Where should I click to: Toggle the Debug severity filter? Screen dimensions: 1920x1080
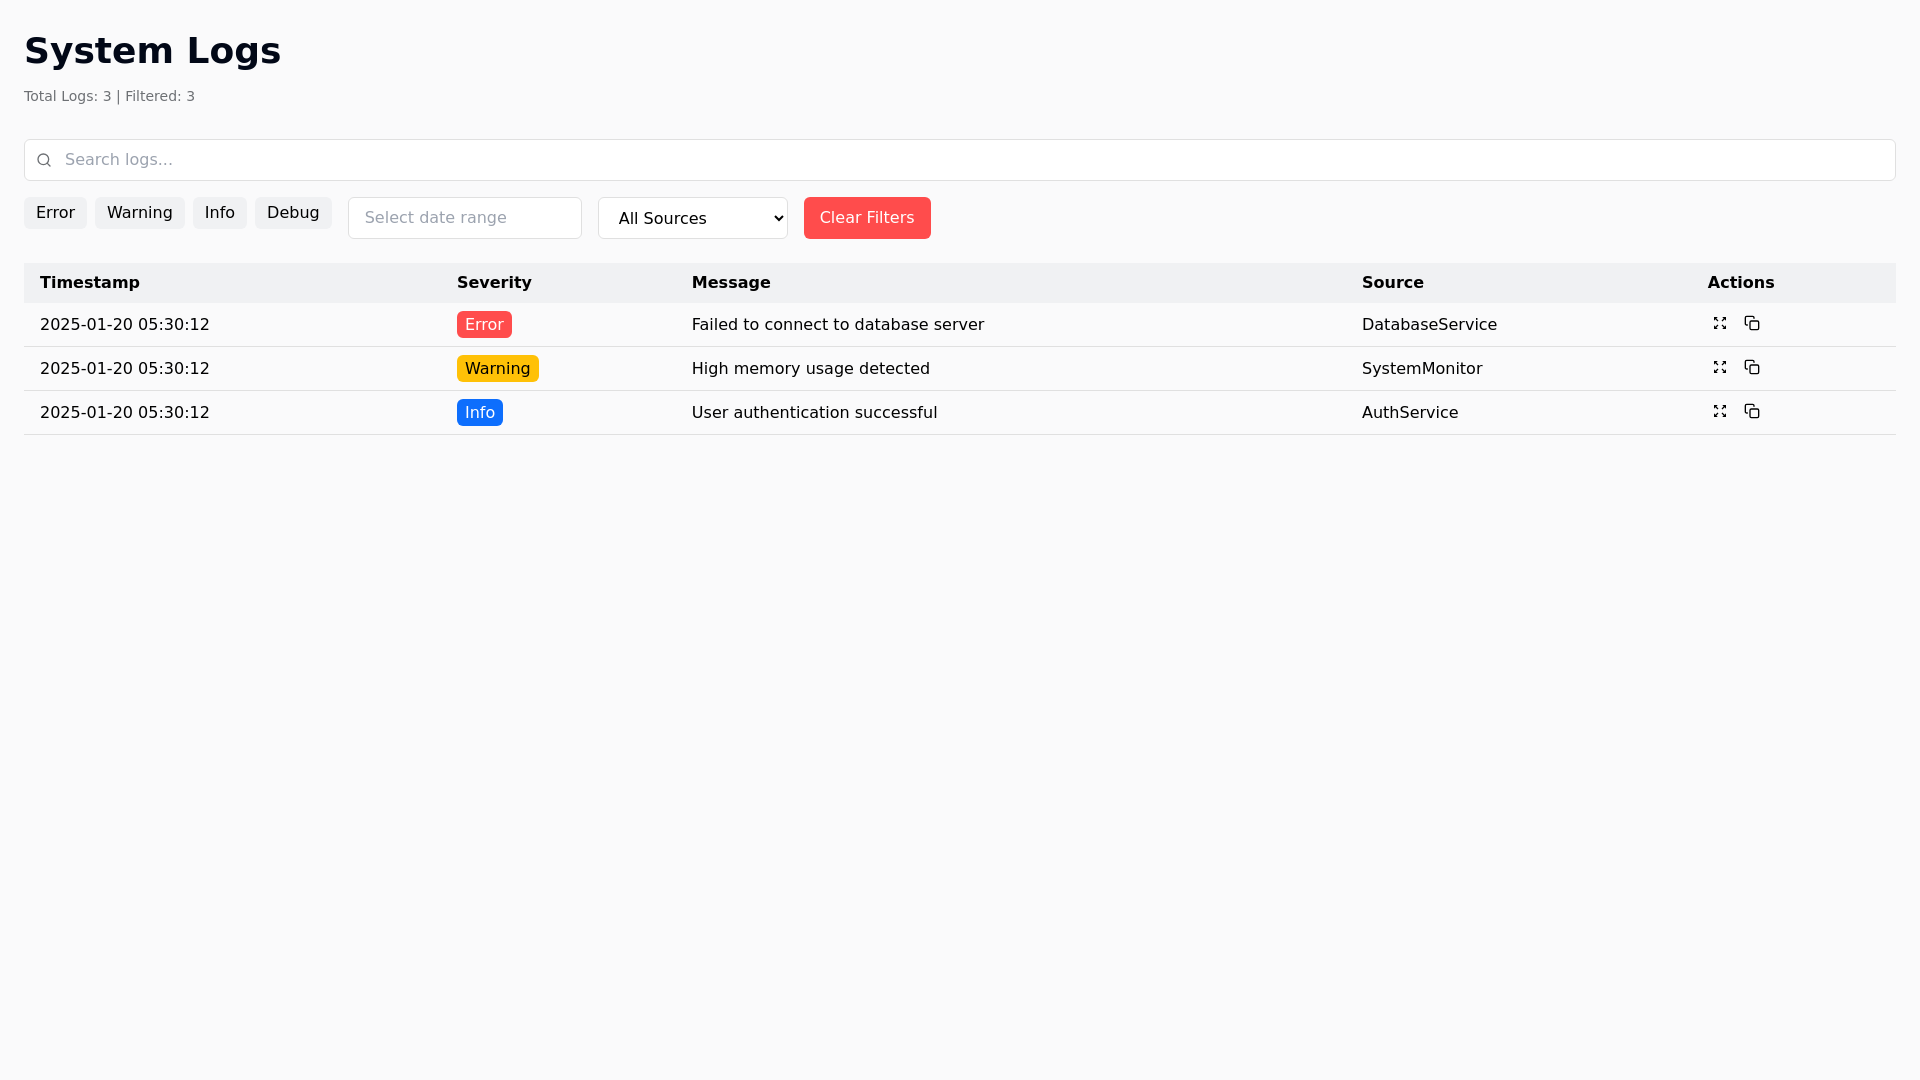pyautogui.click(x=293, y=213)
